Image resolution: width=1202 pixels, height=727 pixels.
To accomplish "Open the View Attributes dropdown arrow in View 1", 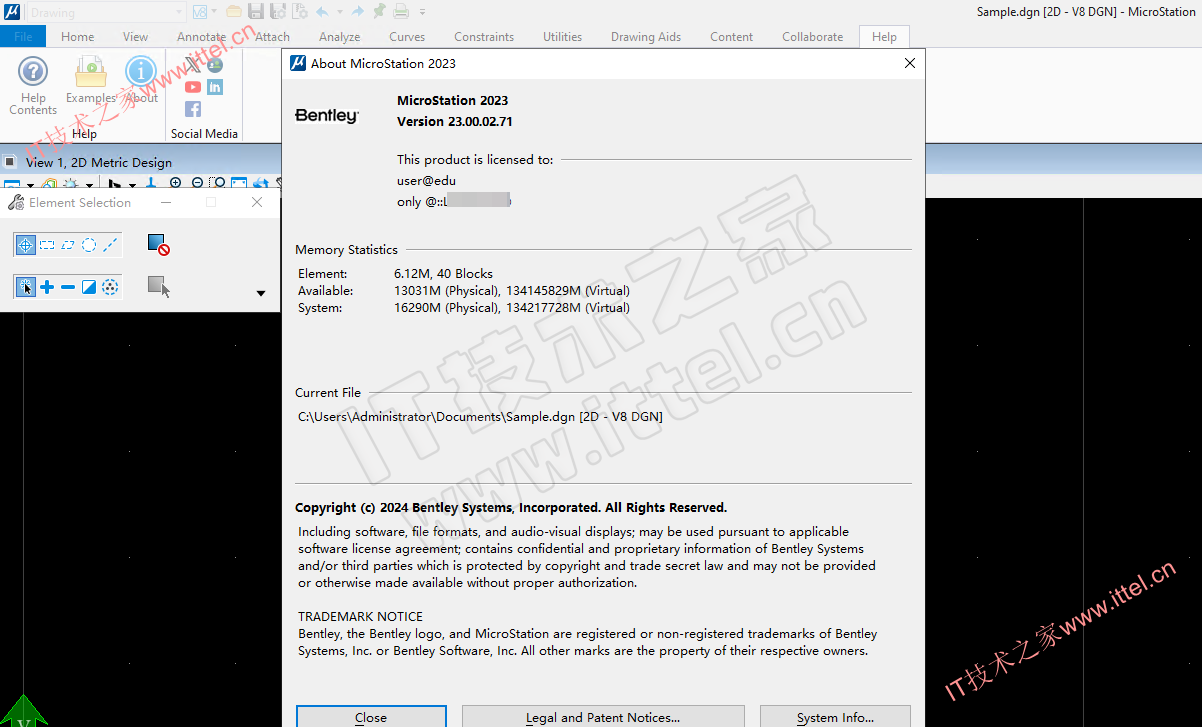I will point(30,186).
